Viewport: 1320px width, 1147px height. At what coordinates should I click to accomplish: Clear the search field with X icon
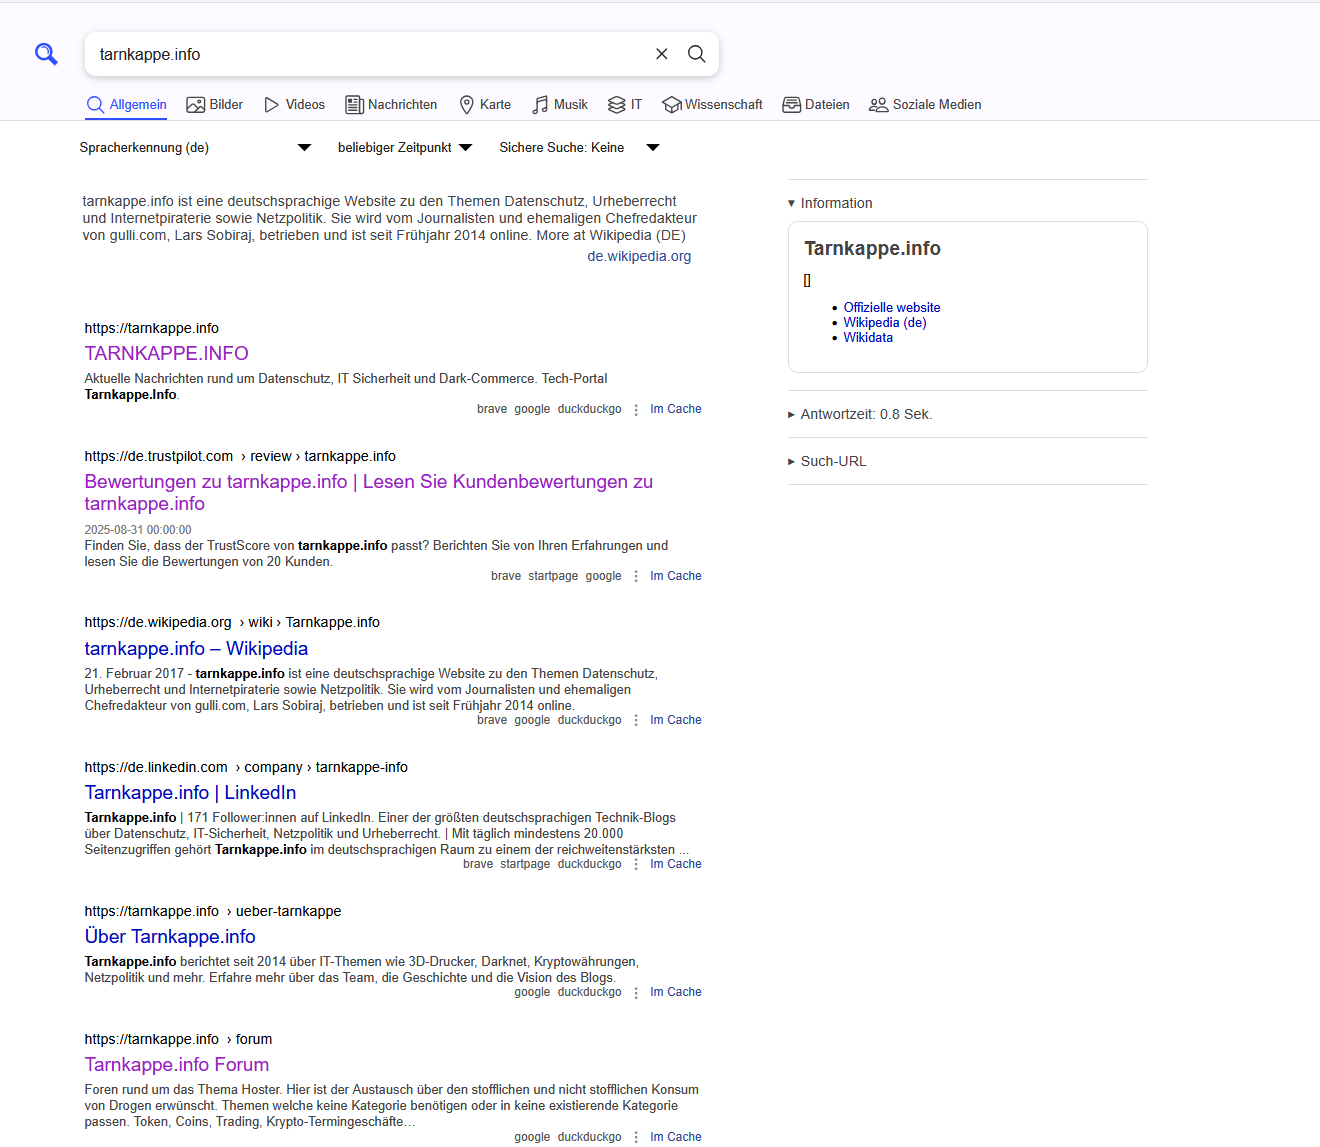click(661, 54)
